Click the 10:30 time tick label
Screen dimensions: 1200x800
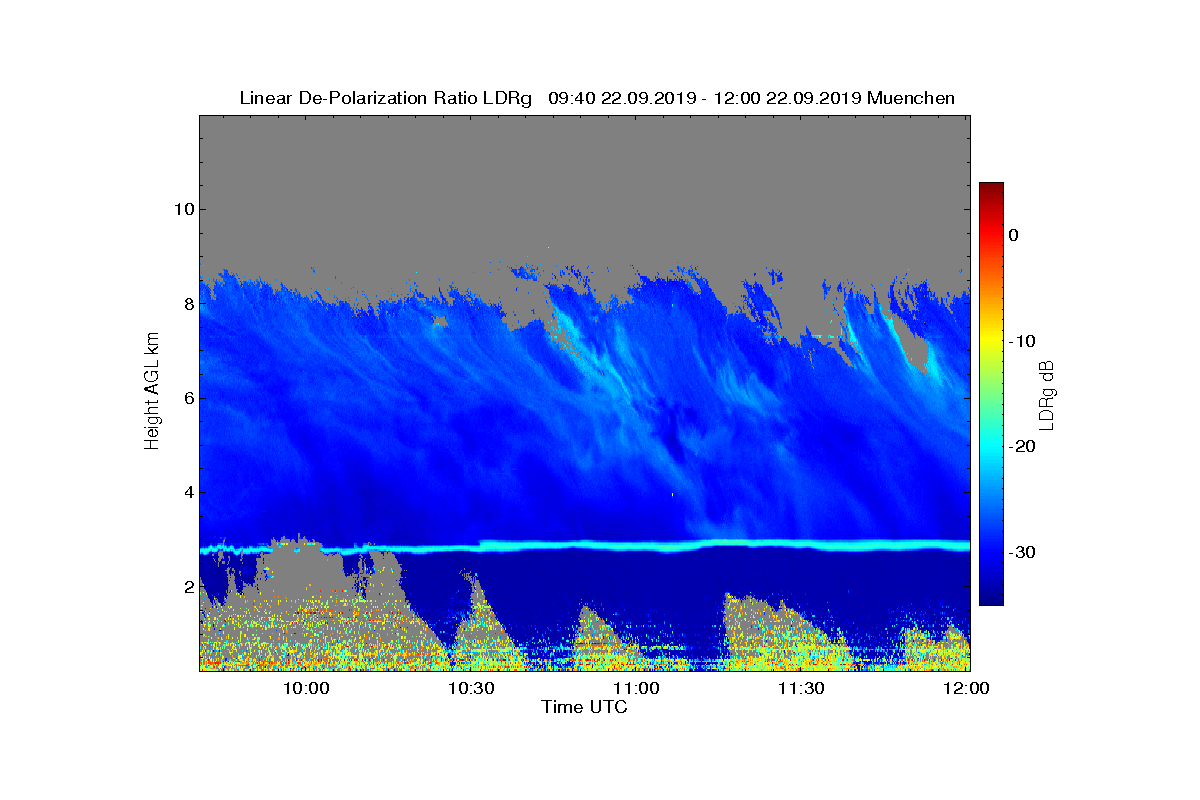[x=471, y=688]
